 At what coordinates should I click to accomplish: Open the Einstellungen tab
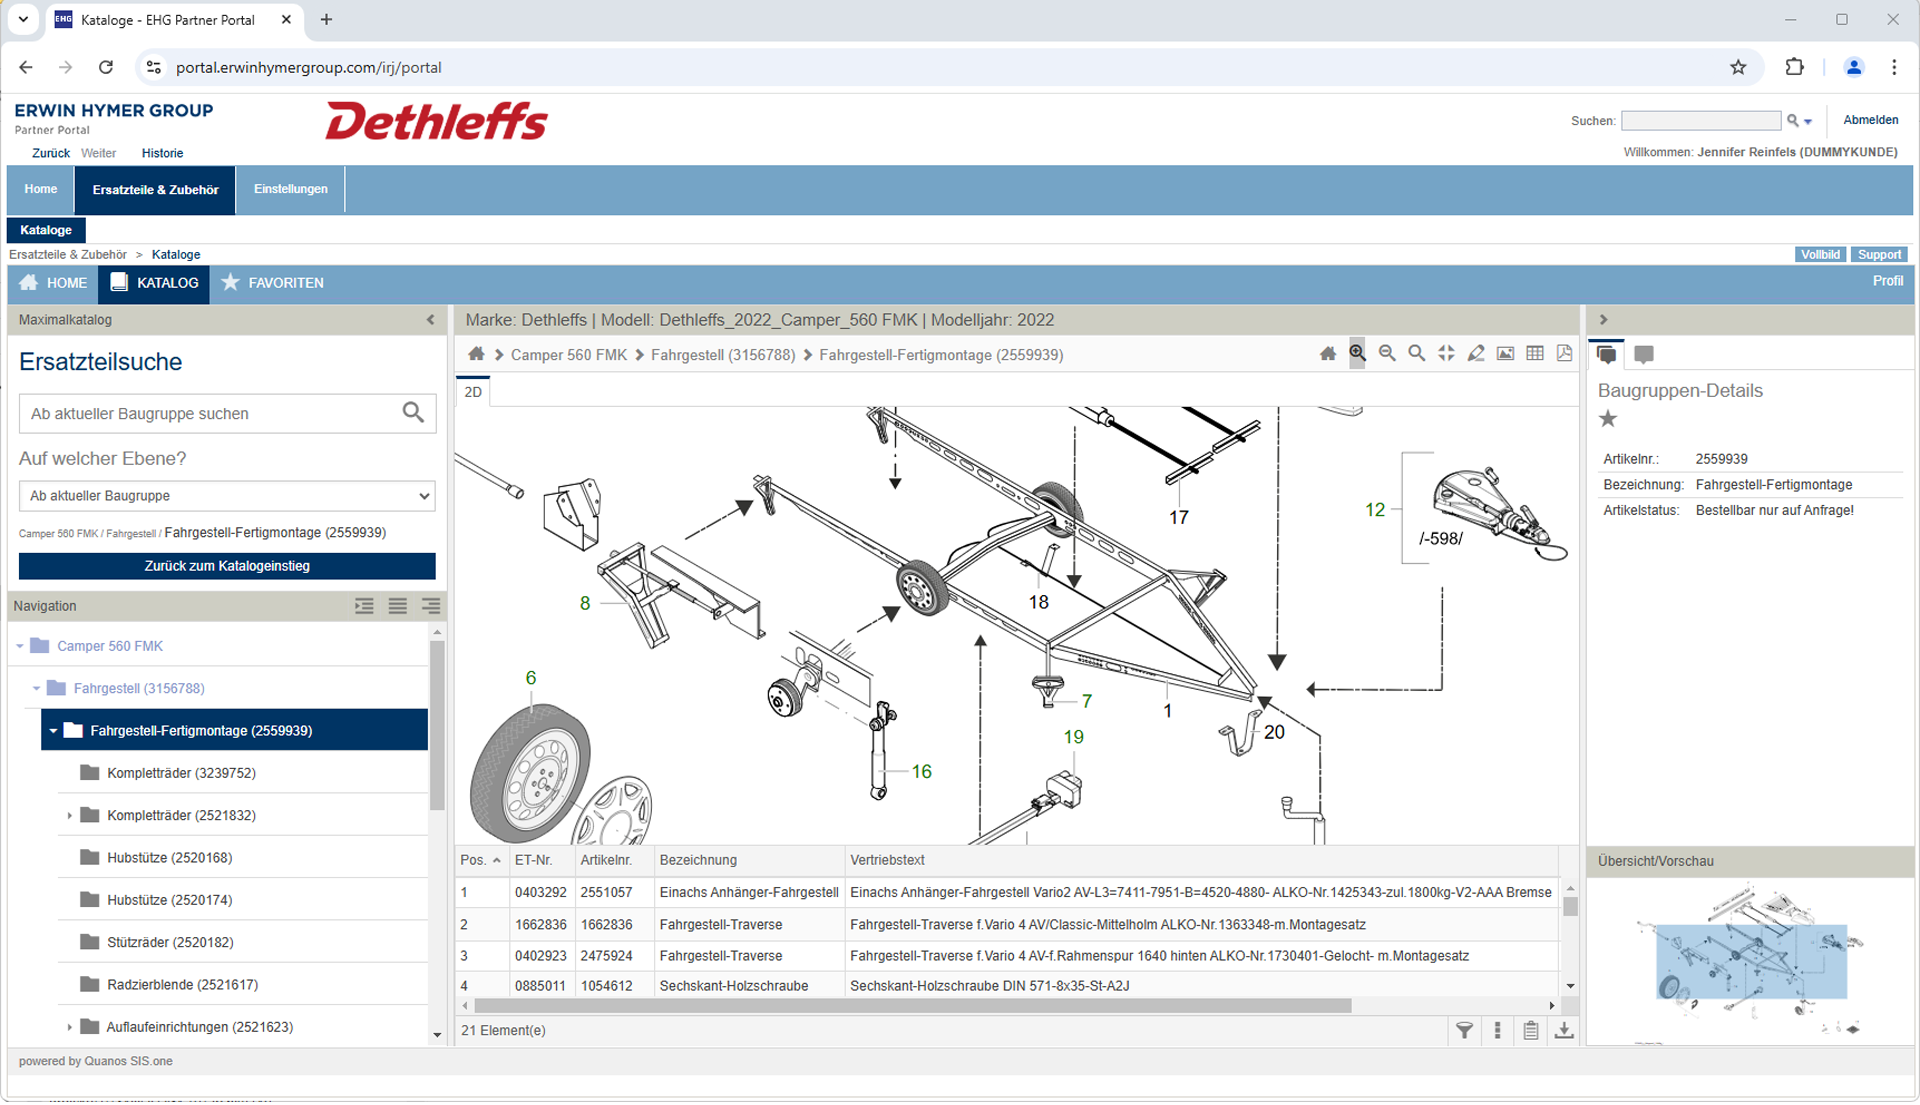(291, 189)
